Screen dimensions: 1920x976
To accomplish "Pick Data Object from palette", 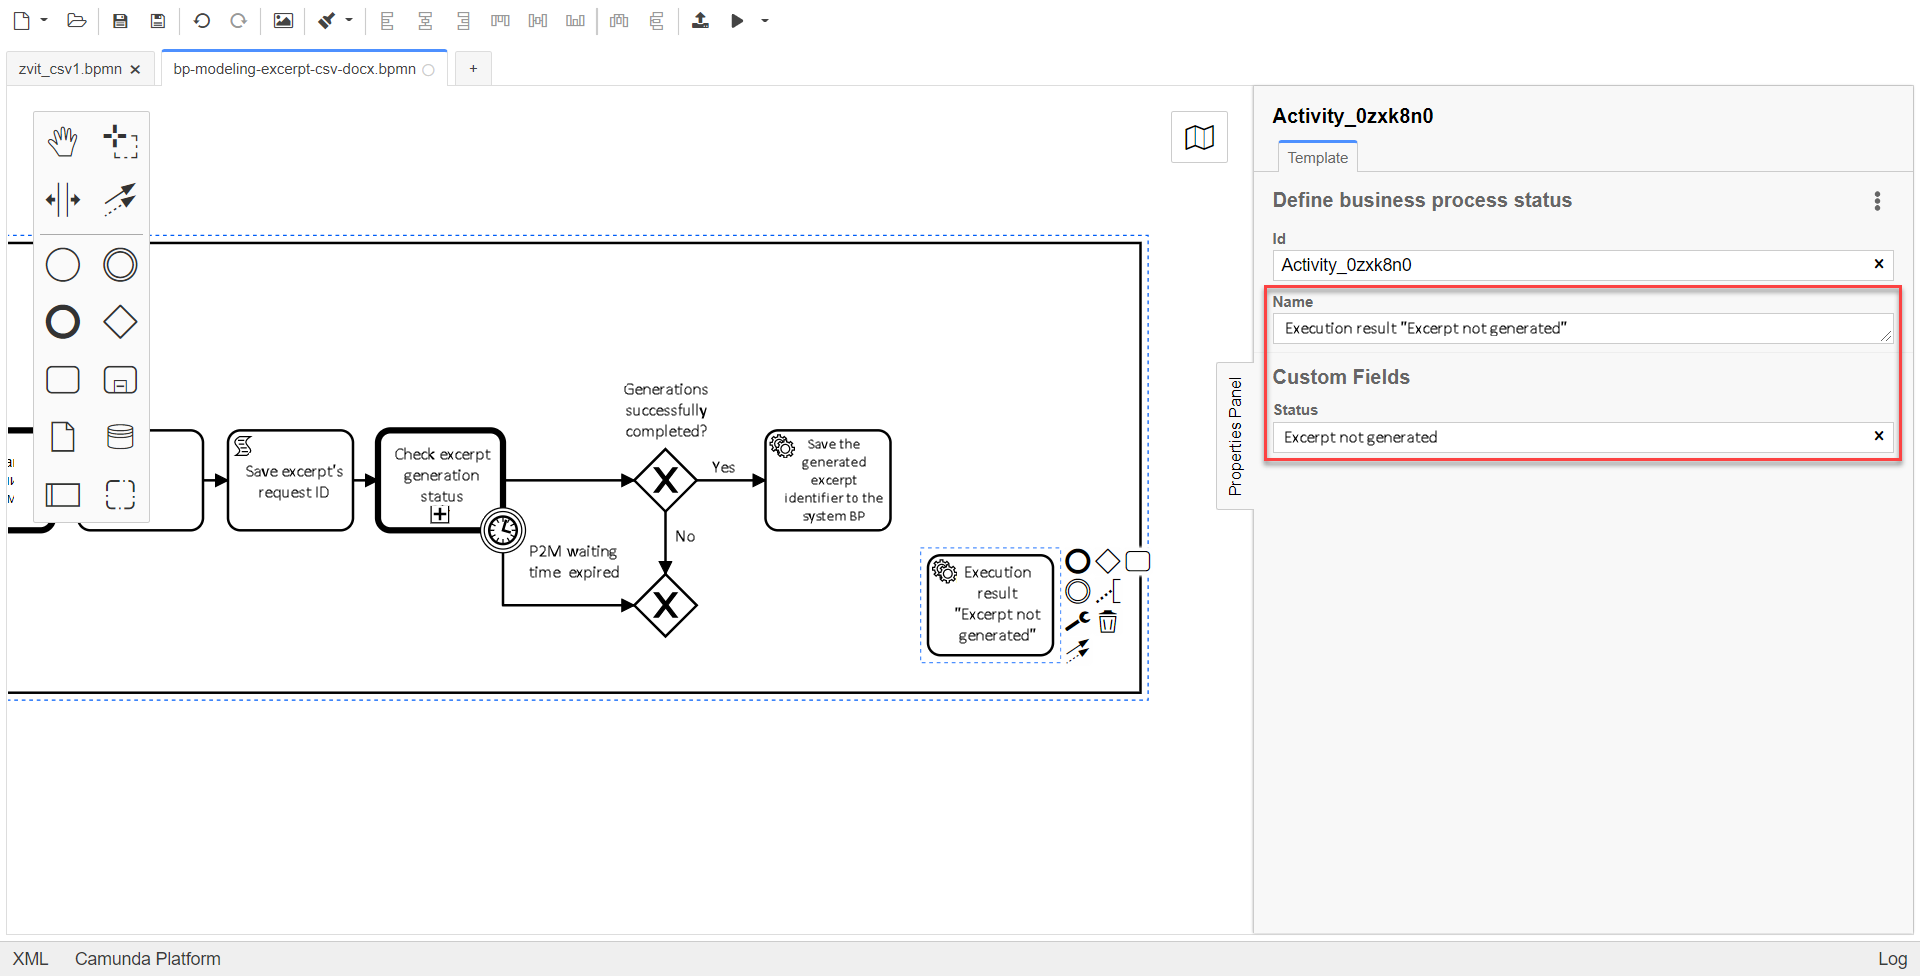I will (x=63, y=437).
